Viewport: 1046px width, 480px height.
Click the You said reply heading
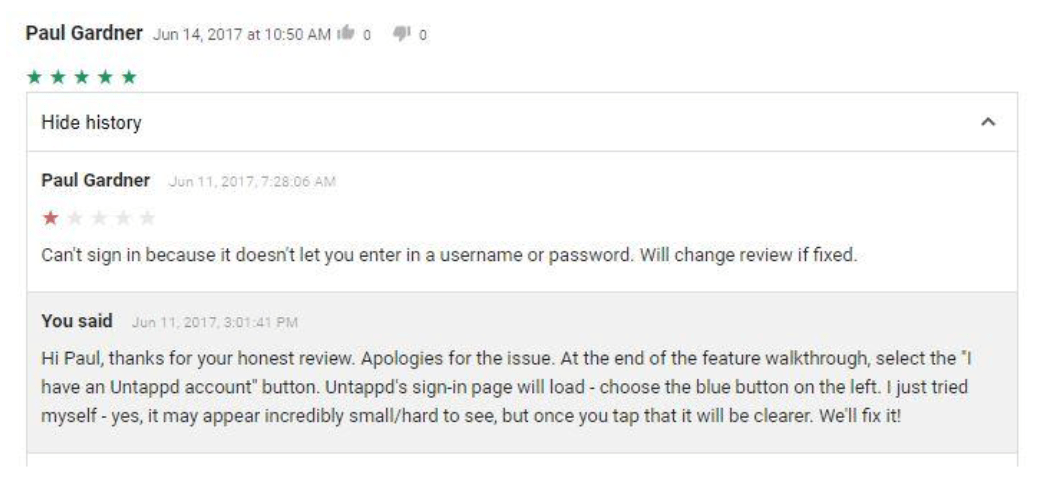(x=77, y=321)
